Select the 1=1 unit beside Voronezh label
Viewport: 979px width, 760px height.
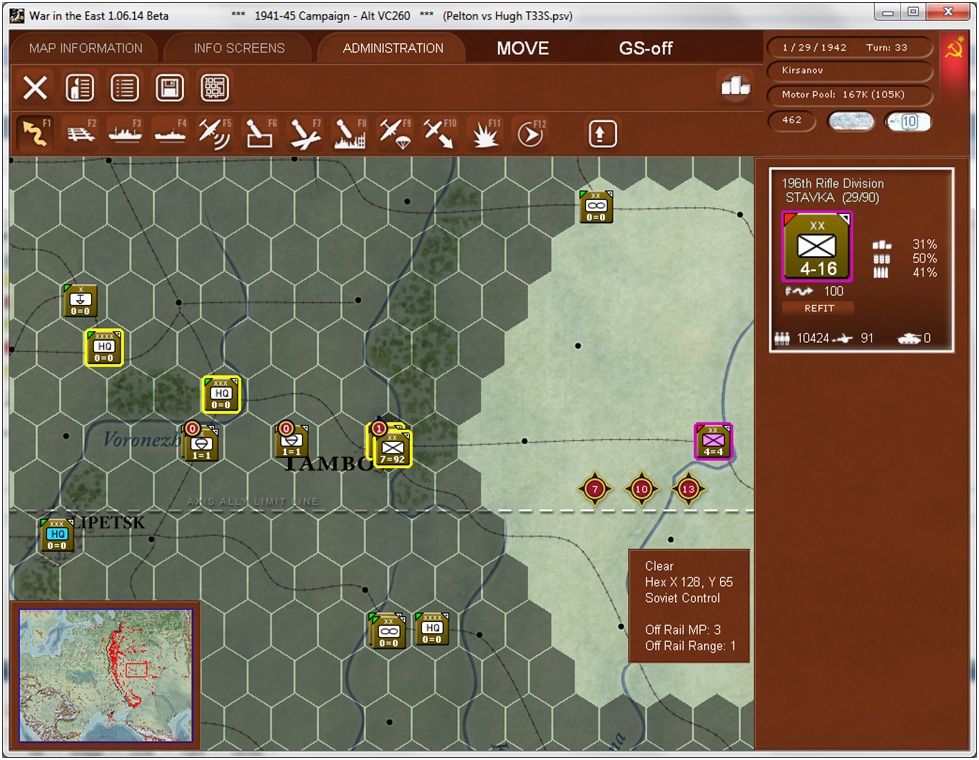200,442
